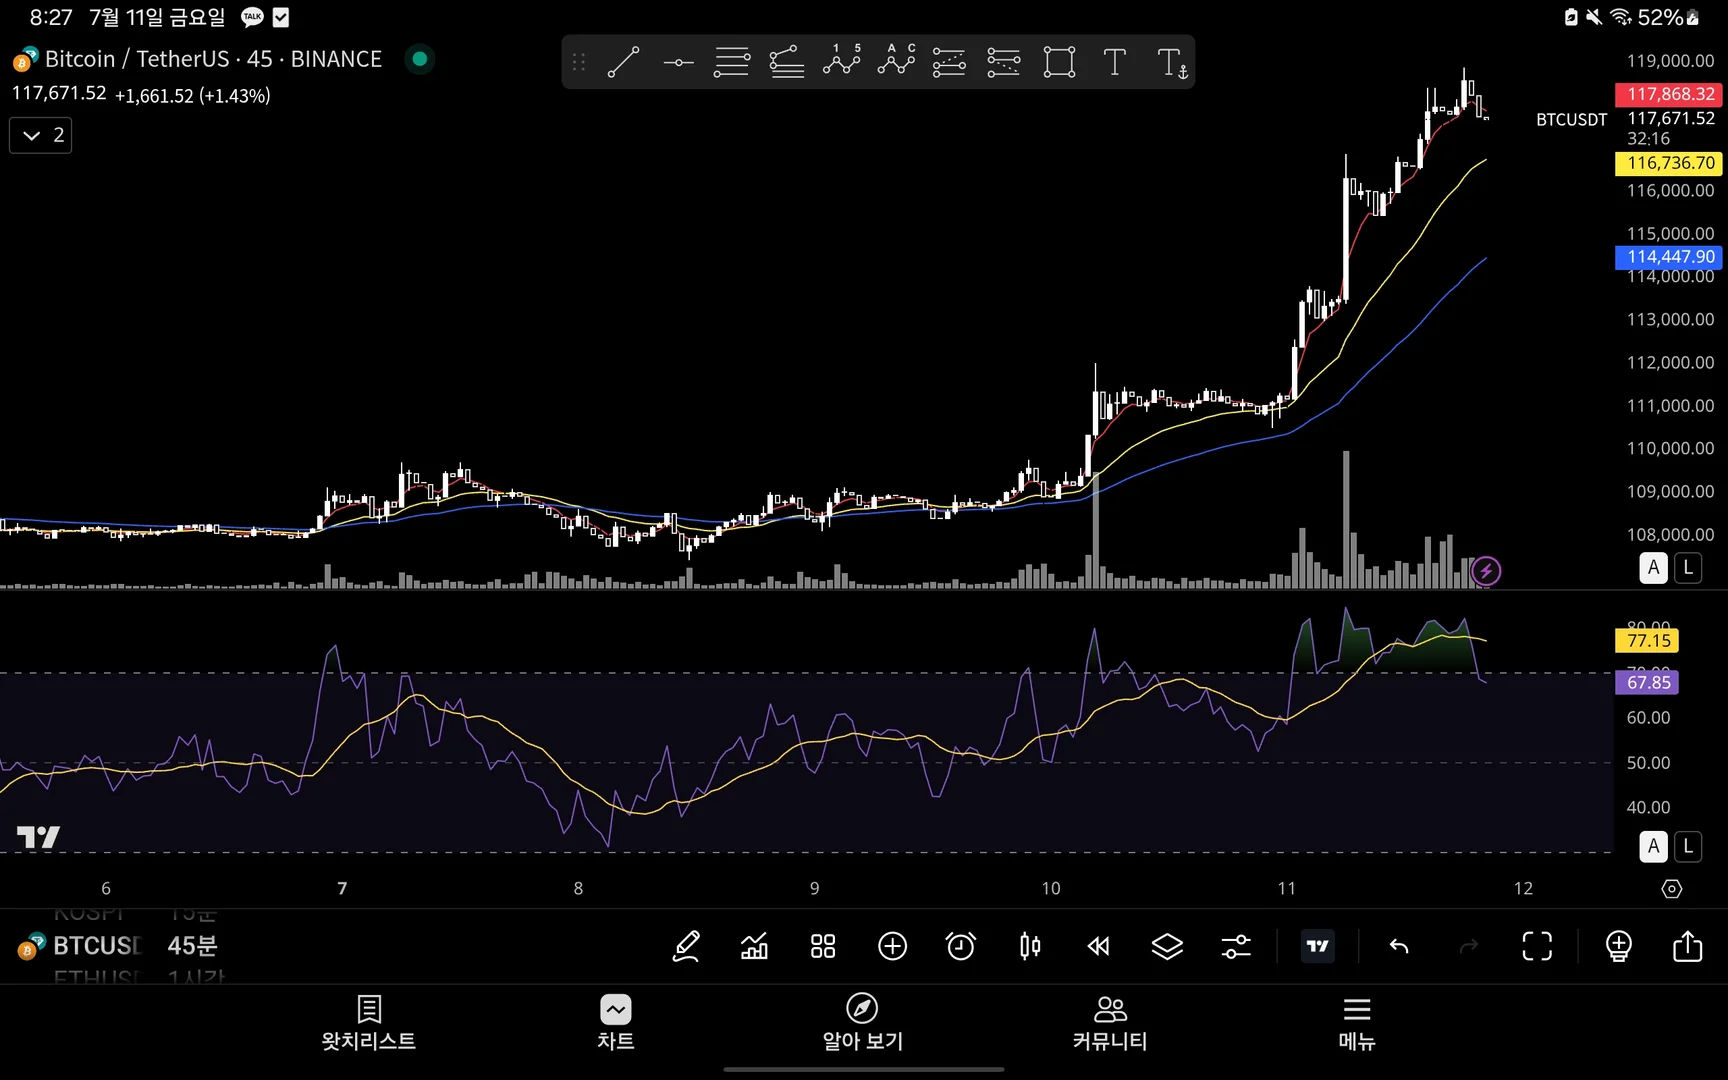Switch to the 왓치리스트 tab
This screenshot has width=1728, height=1080.
(x=369, y=1023)
